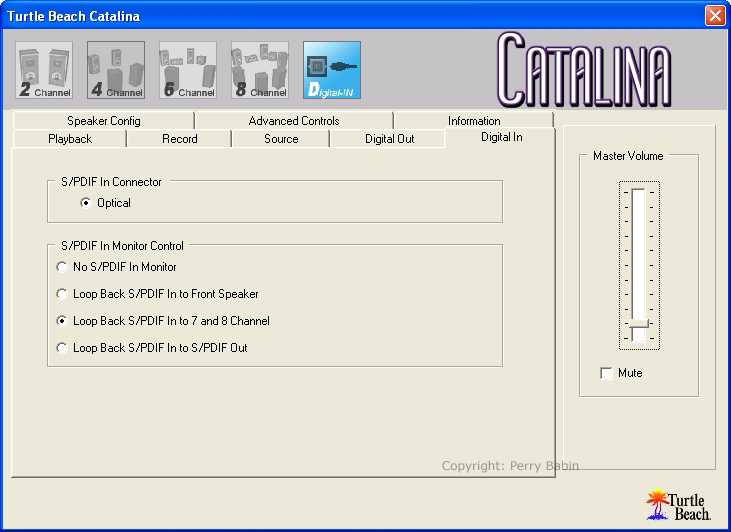731x532 pixels.
Task: Switch to the Record tab
Action: [179, 139]
